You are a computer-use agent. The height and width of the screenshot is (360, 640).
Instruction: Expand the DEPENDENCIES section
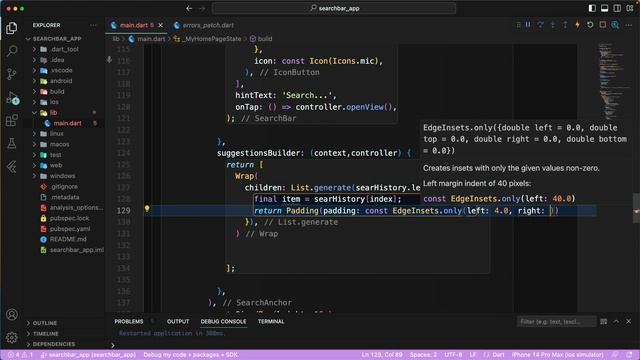(53, 344)
